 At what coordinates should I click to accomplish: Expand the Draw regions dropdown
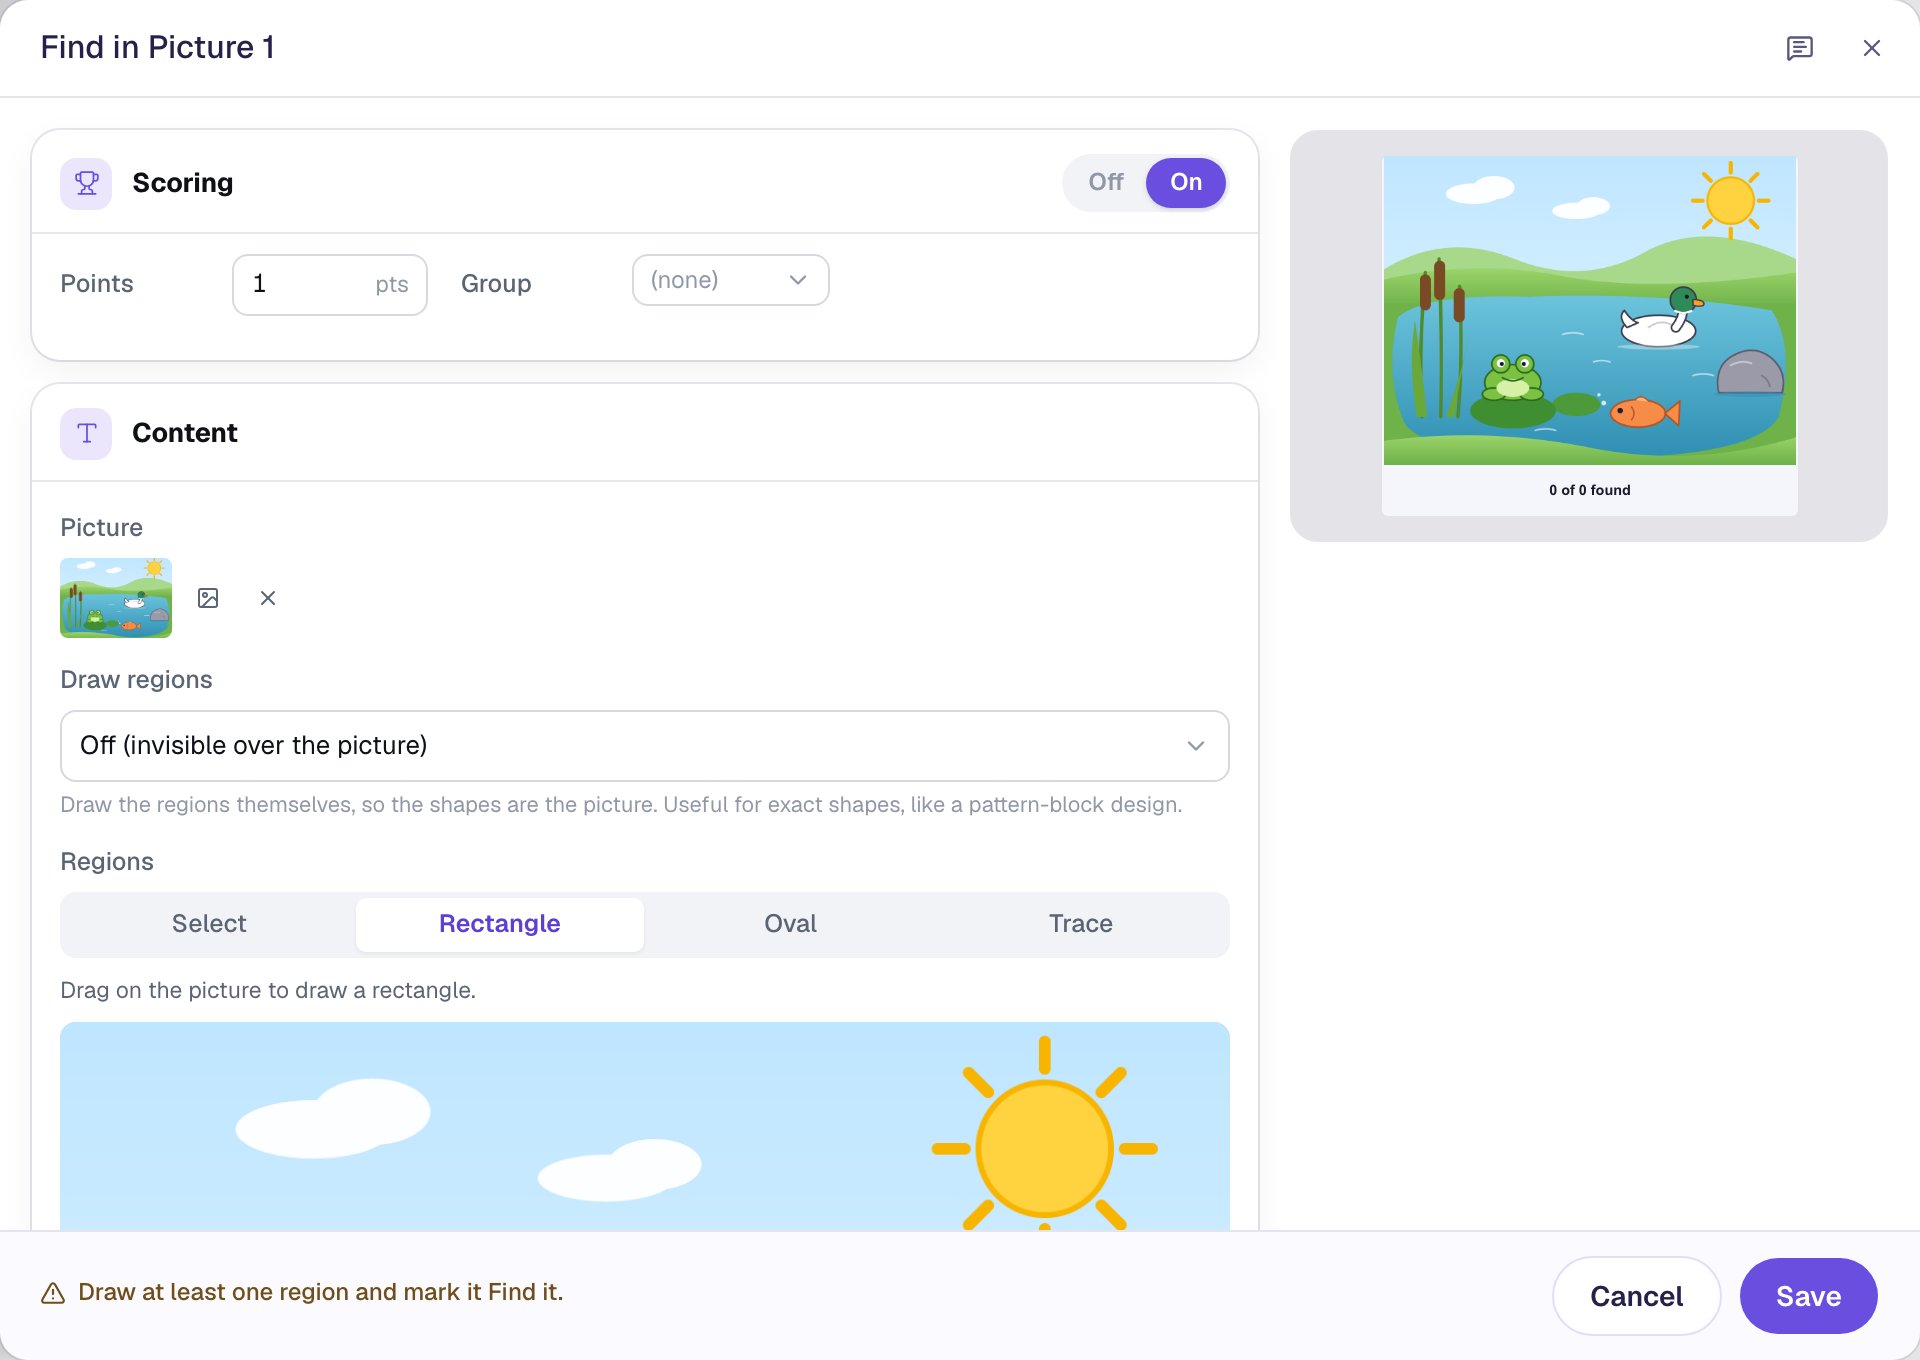[x=644, y=746]
